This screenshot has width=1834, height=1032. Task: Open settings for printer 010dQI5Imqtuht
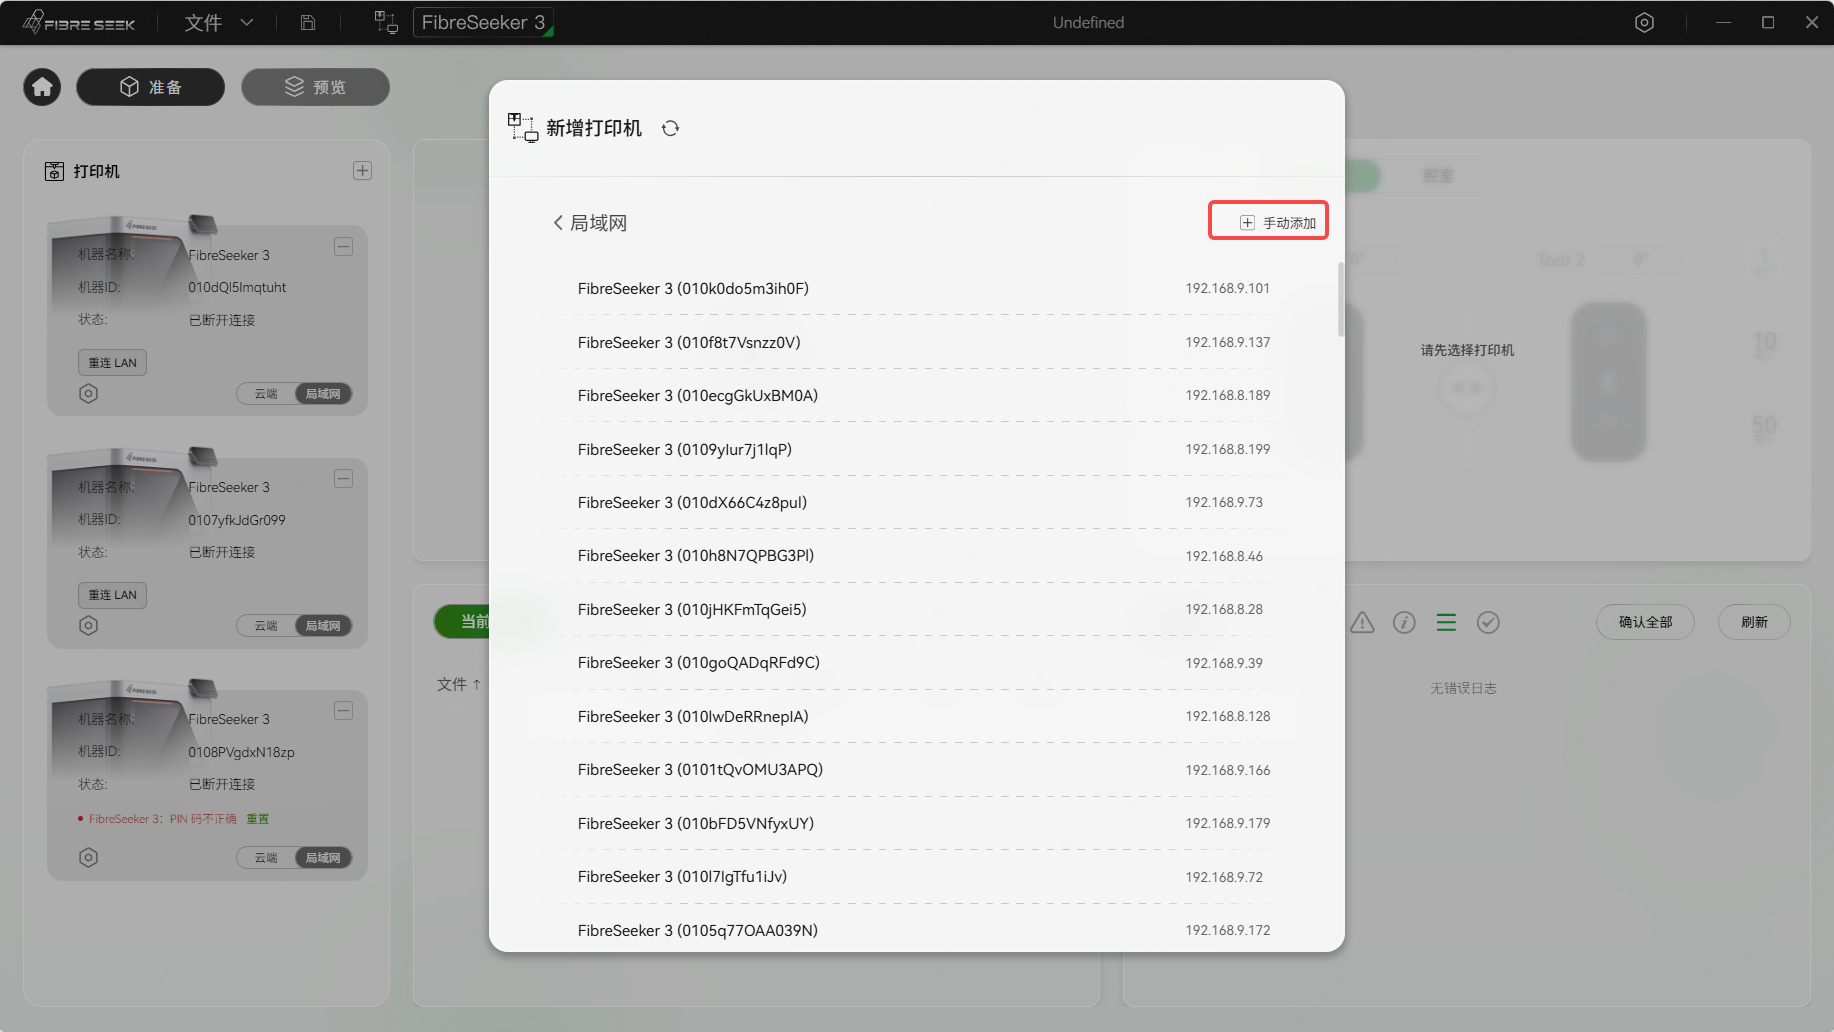click(88, 393)
